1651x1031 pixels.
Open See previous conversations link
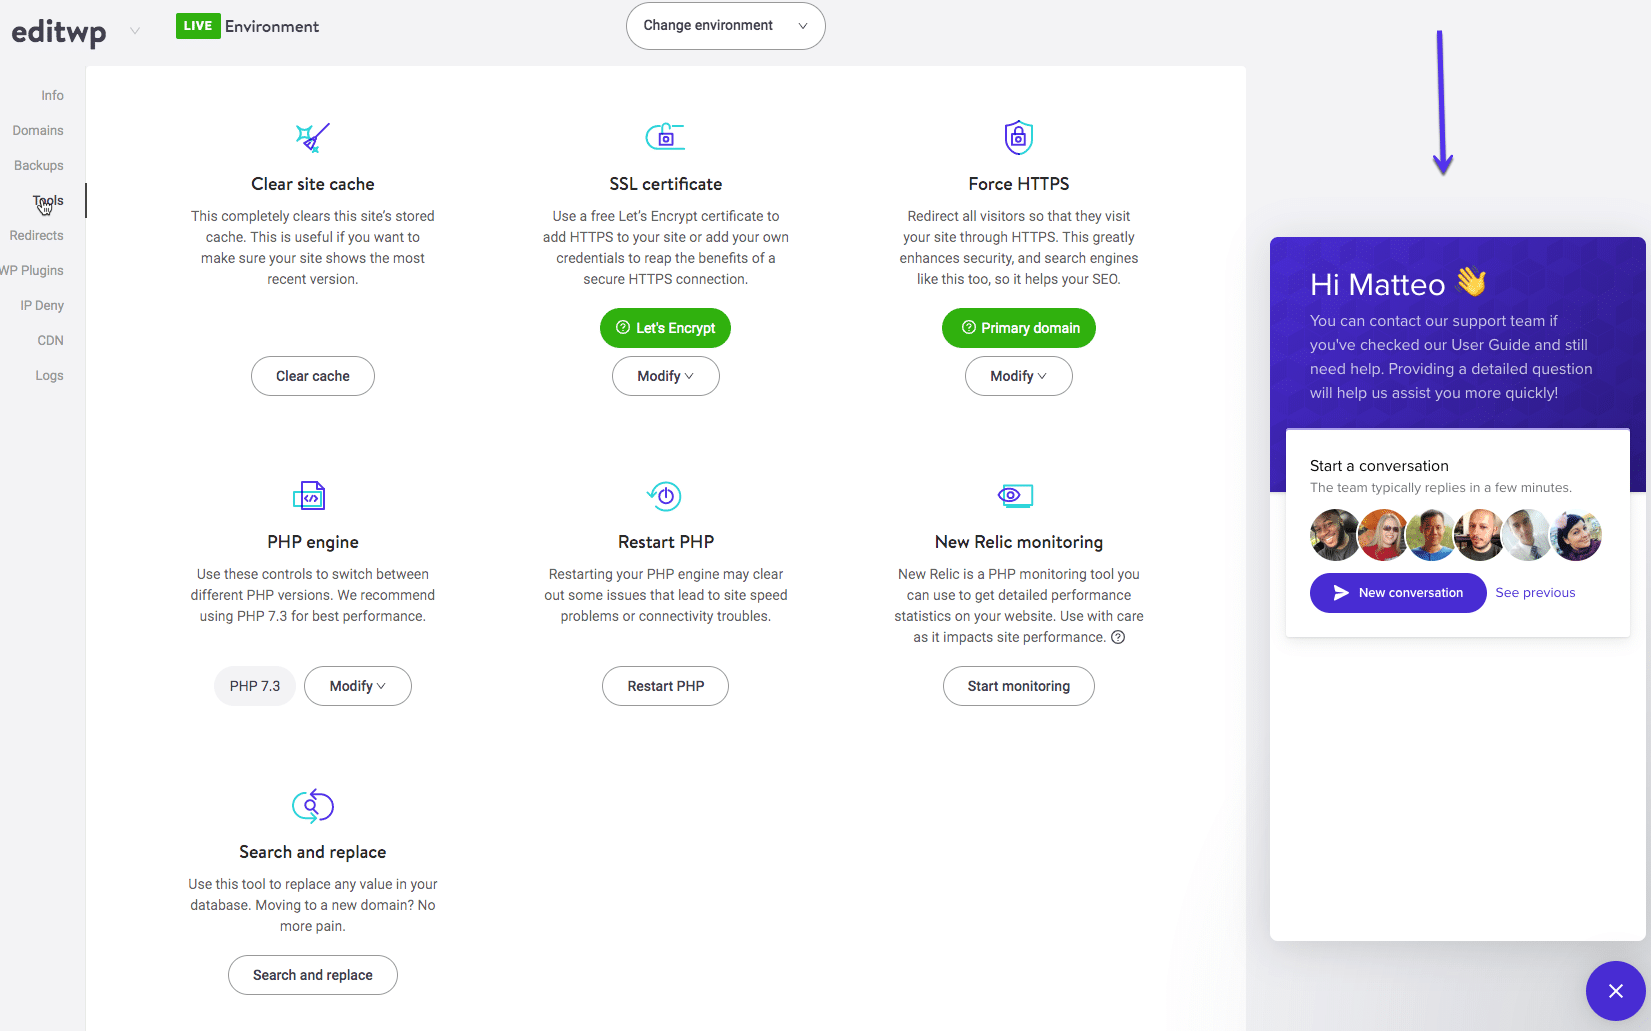click(x=1535, y=592)
